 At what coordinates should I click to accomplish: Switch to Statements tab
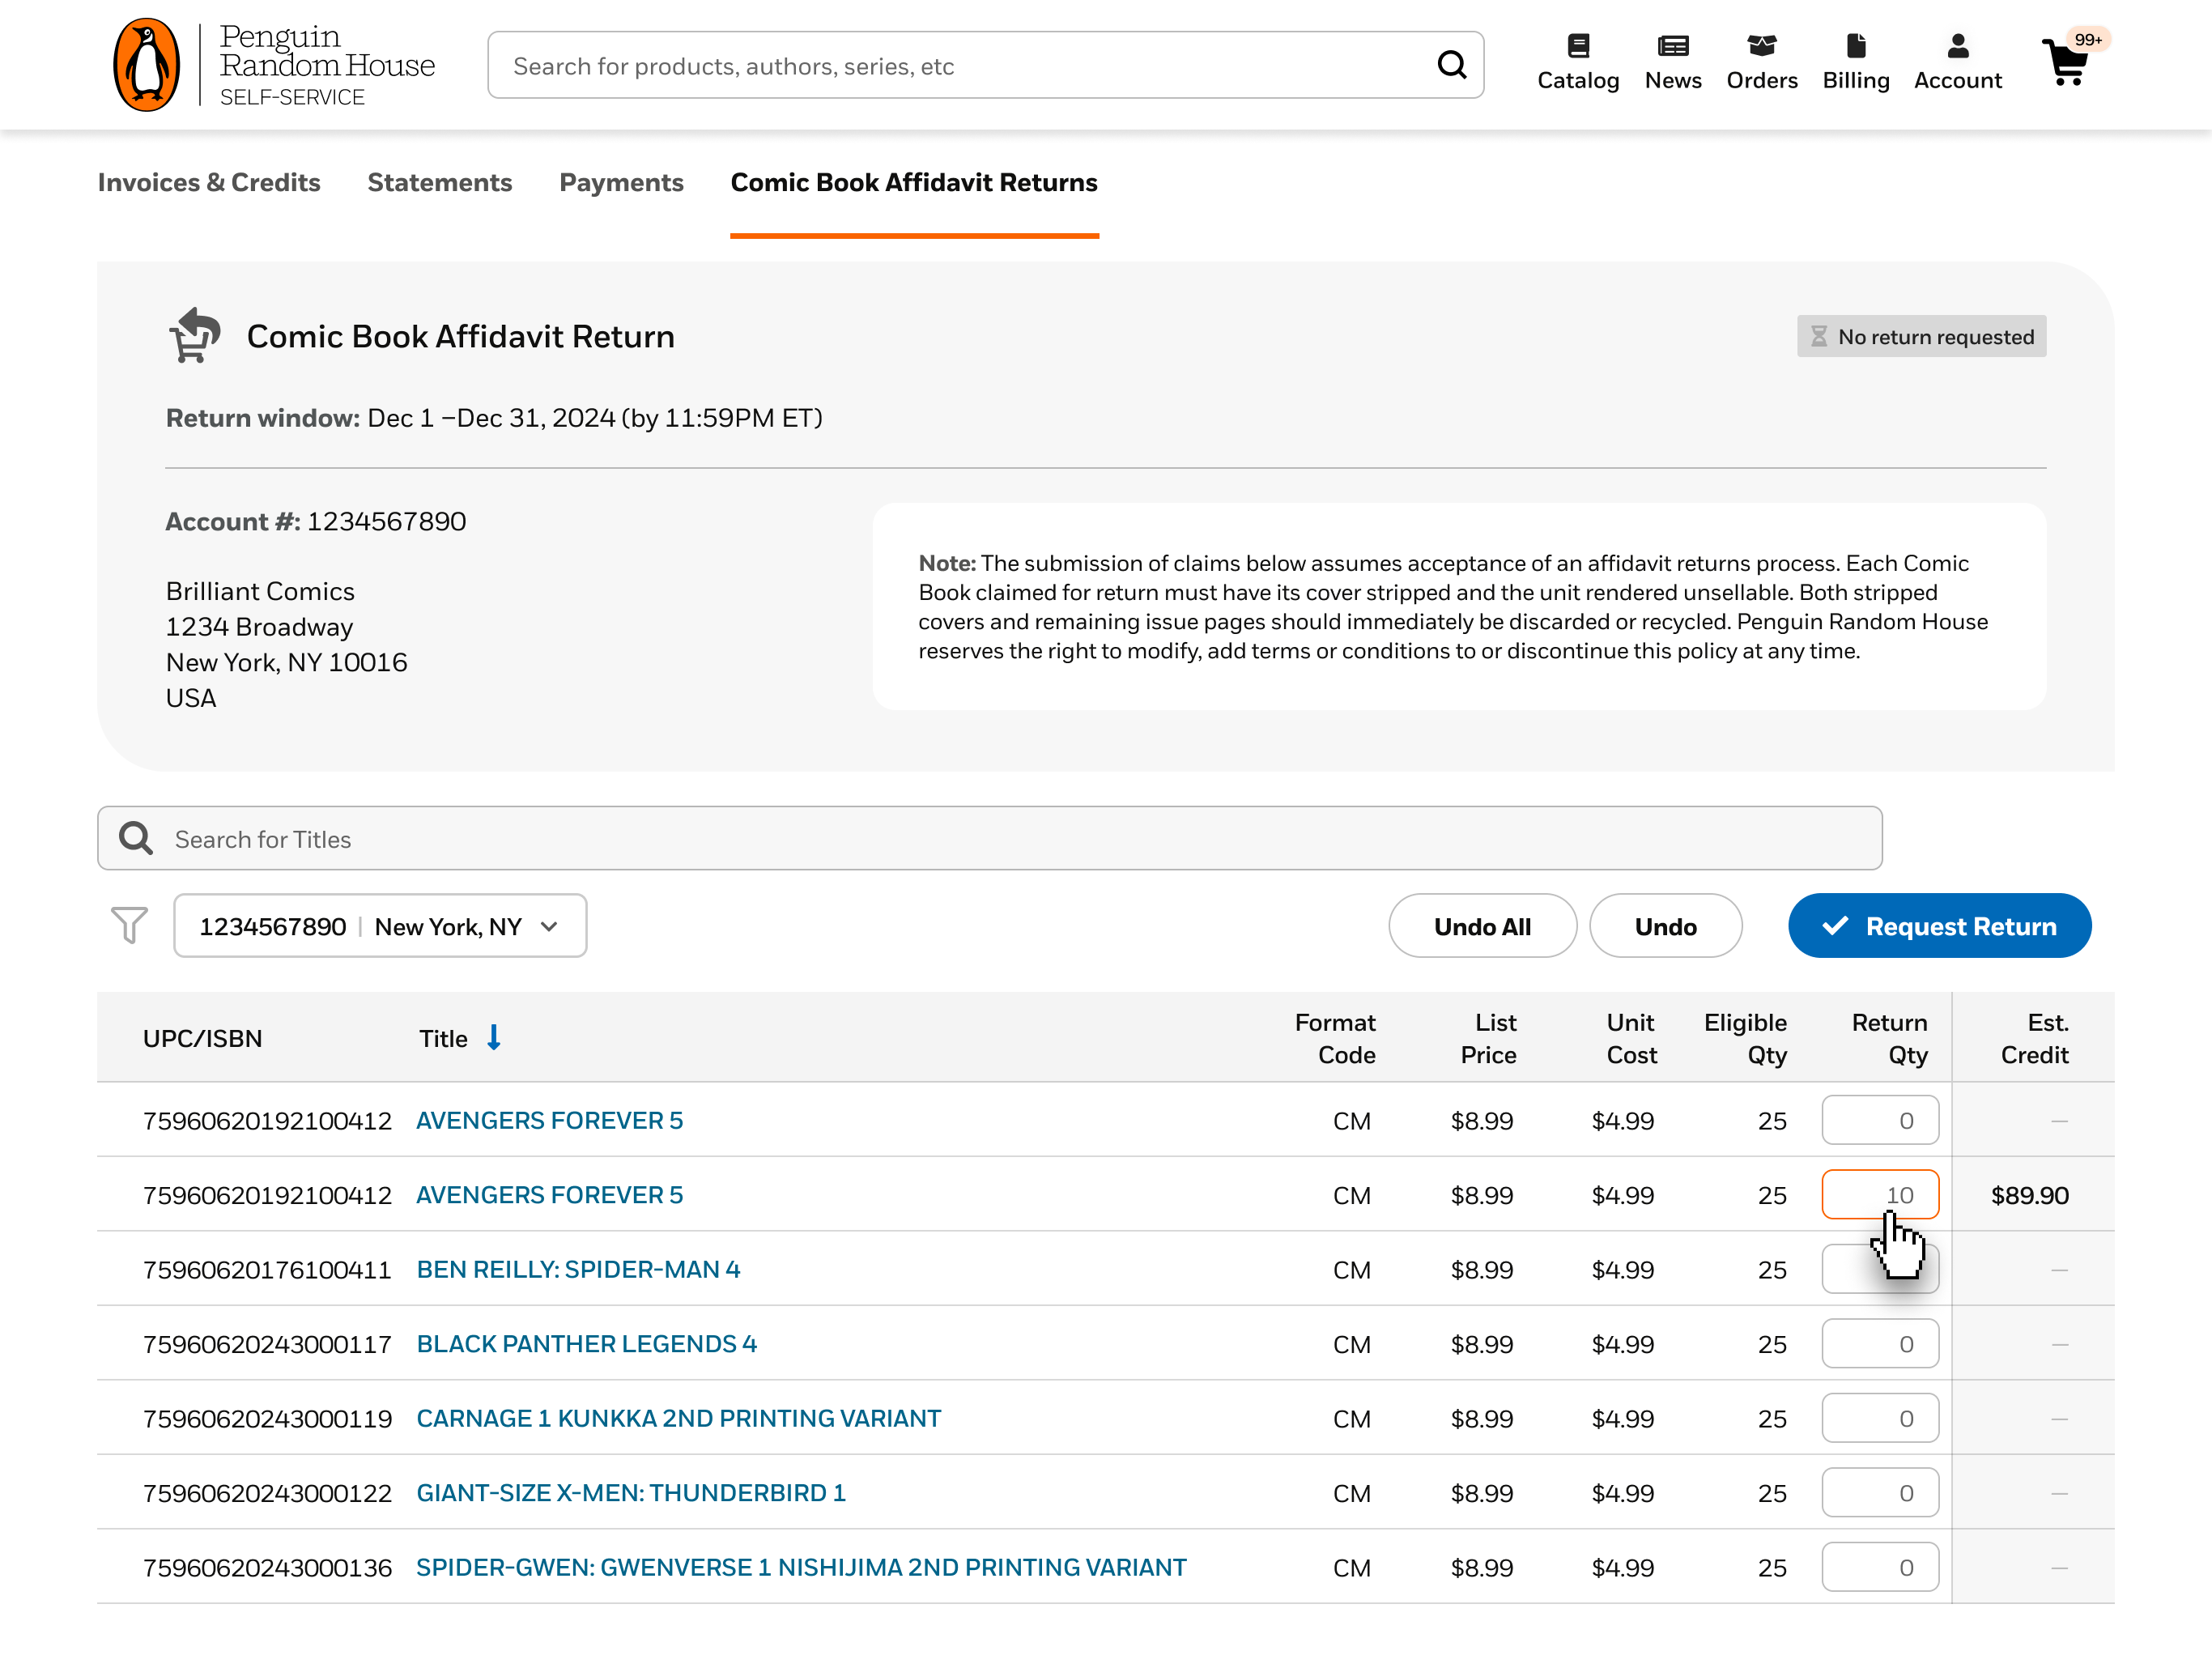point(440,183)
